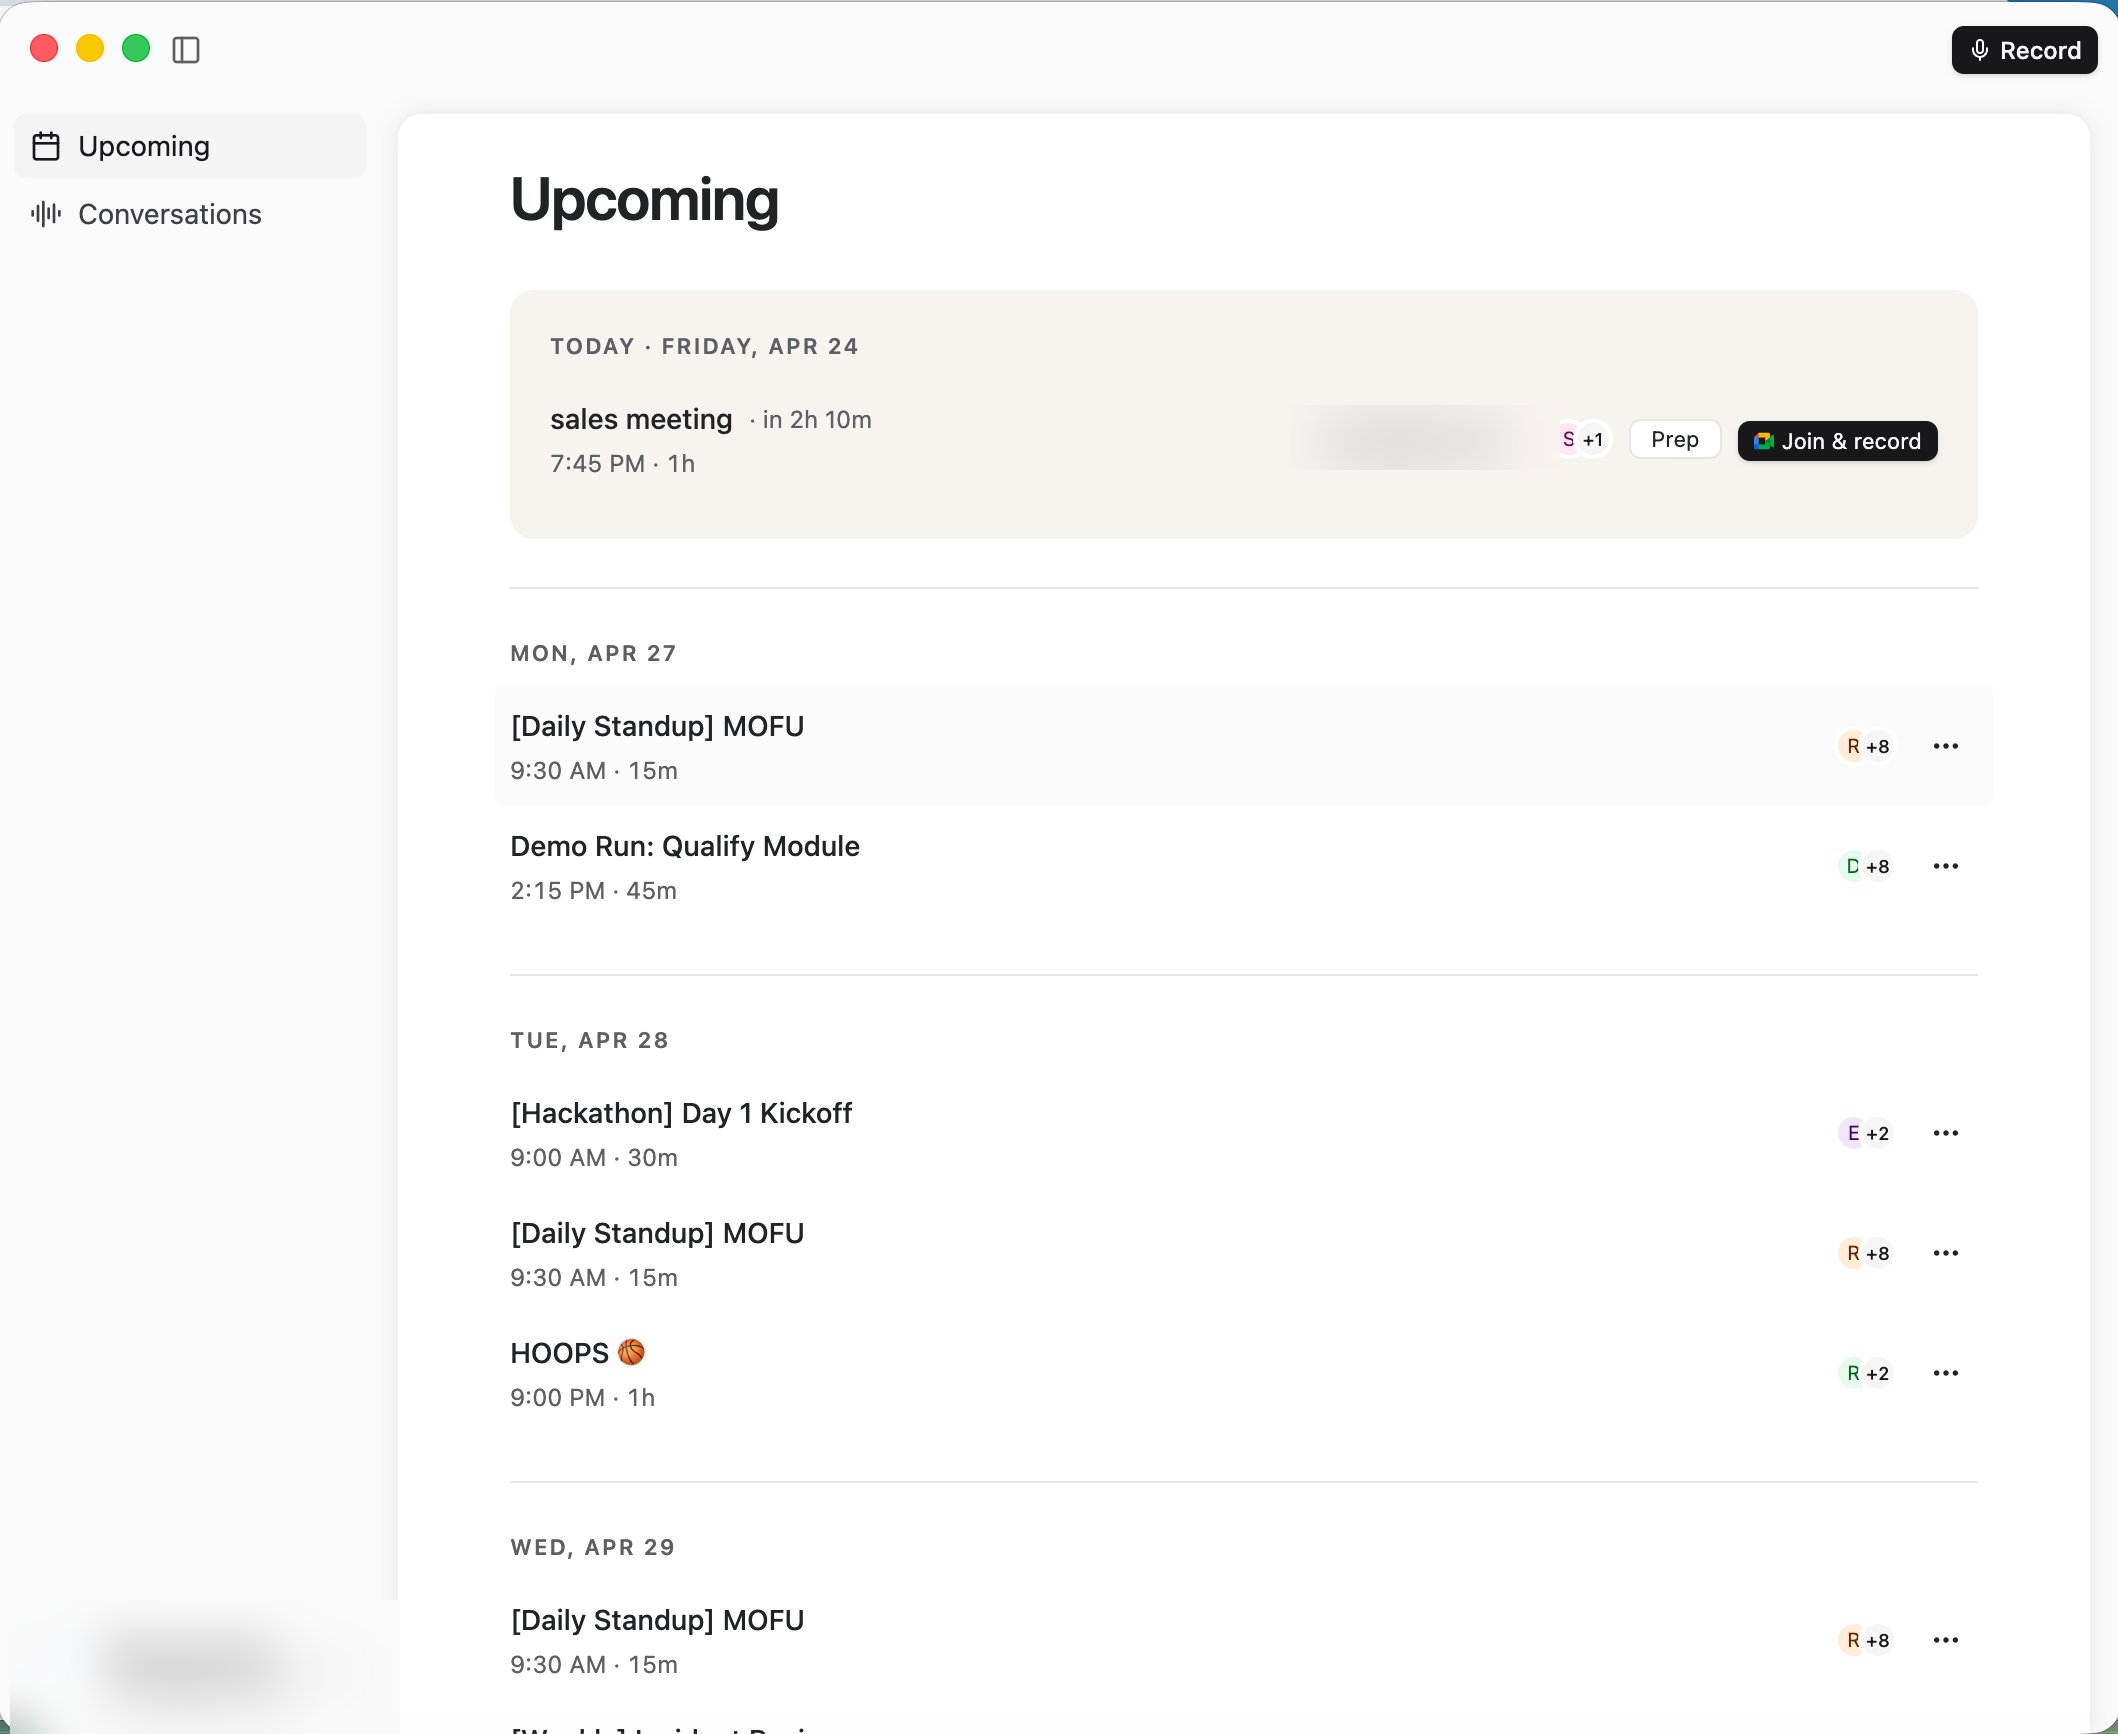This screenshot has height=1734, width=2118.
Task: Click the 9:00 PM · 1h time text
Action: click(x=582, y=1398)
